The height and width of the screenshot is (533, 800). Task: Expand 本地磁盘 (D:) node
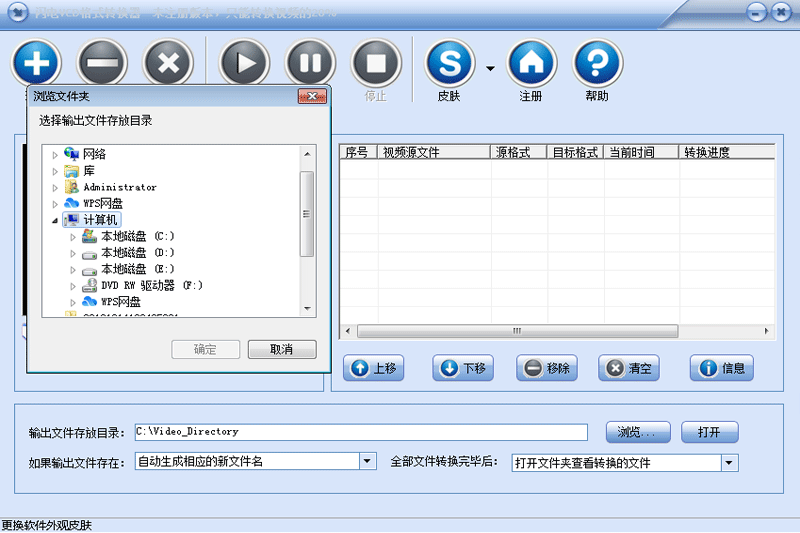[x=73, y=253]
